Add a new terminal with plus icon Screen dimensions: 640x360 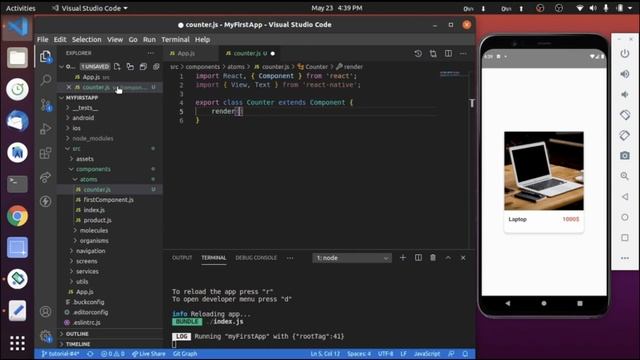tap(403, 258)
